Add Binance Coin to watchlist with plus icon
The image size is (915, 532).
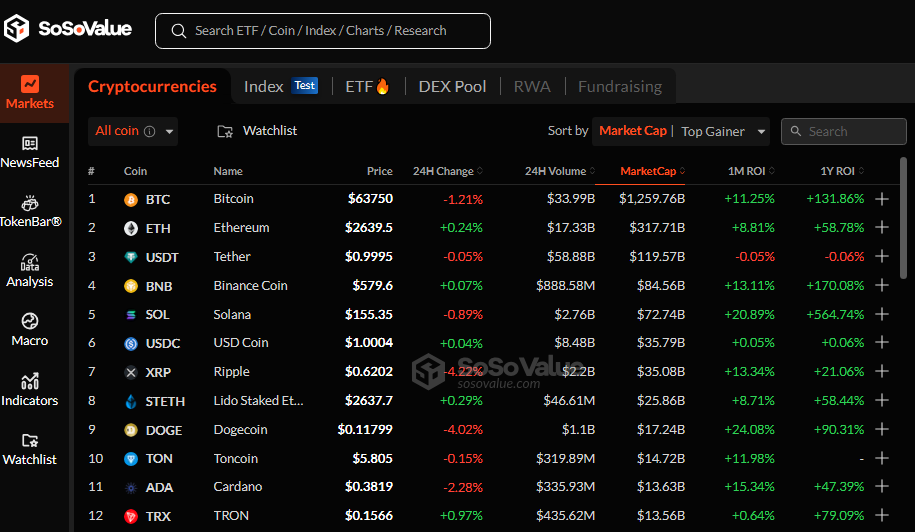tap(882, 285)
